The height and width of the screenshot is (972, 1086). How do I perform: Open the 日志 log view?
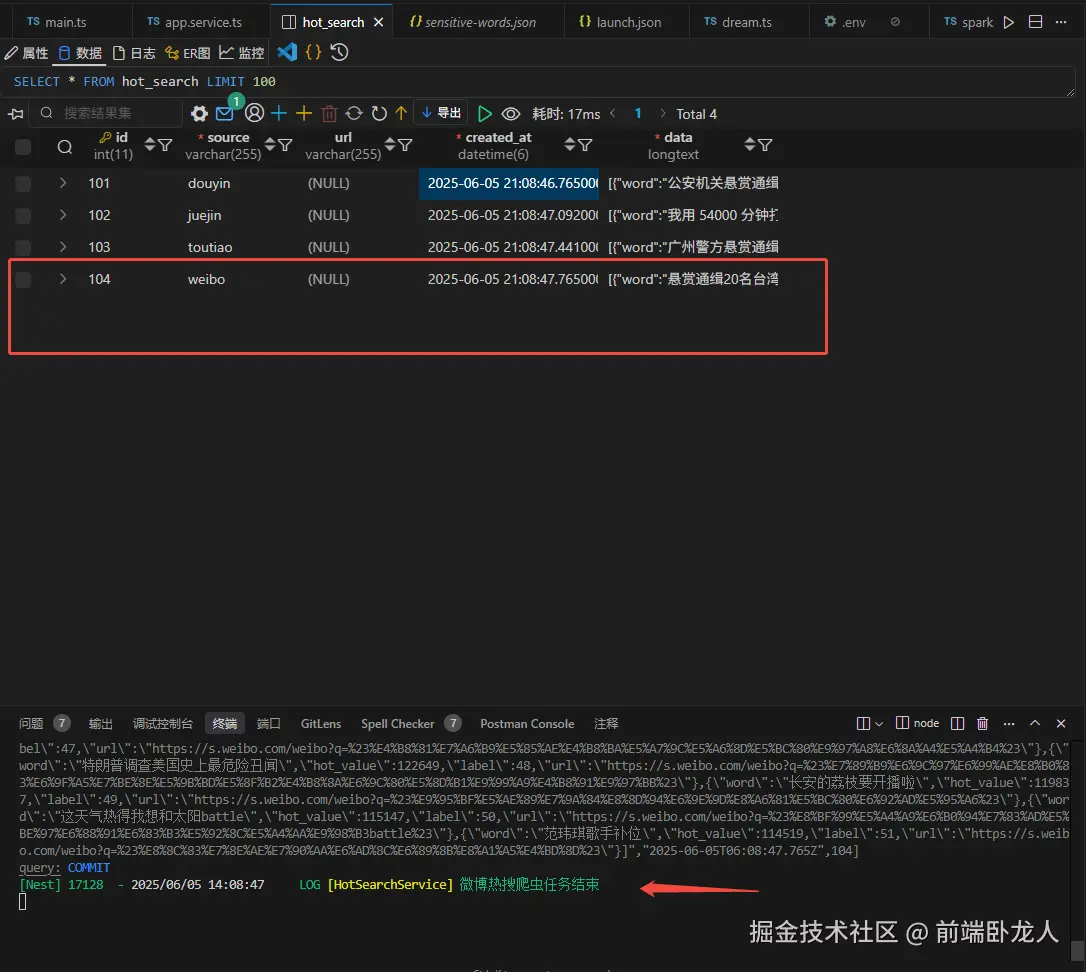pyautogui.click(x=134, y=53)
